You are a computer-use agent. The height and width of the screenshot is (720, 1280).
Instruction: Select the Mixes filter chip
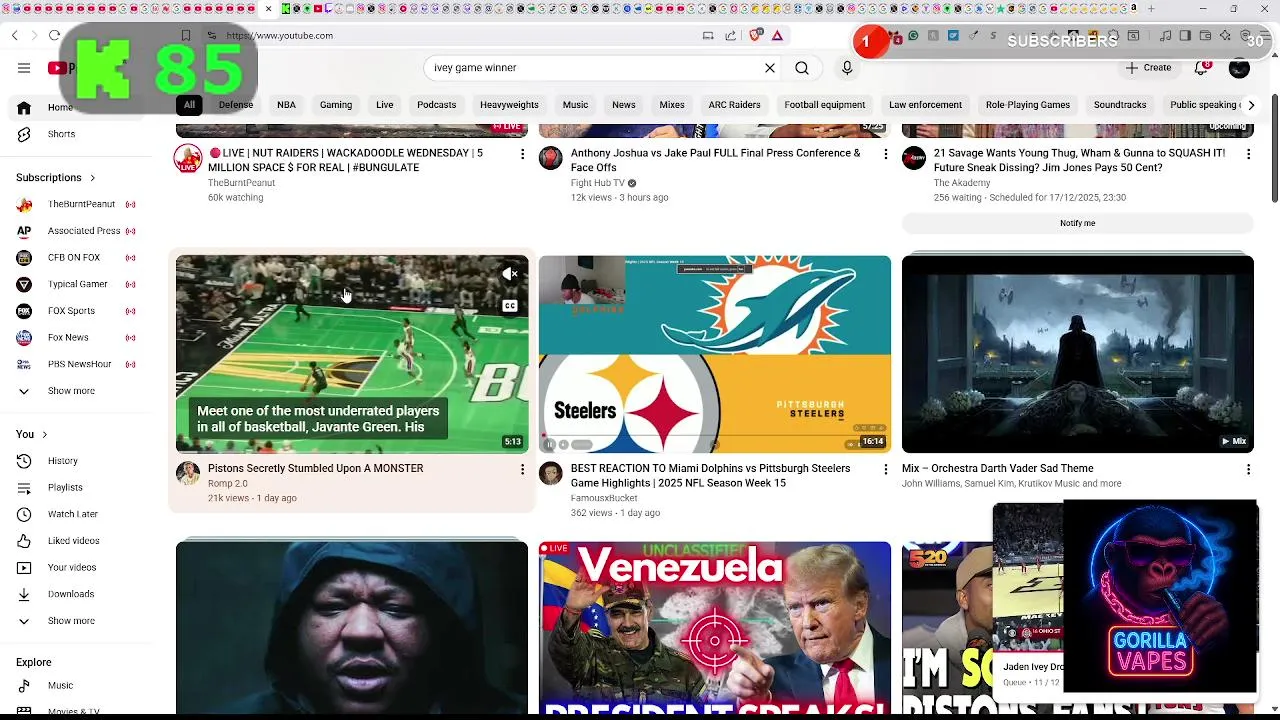(672, 105)
